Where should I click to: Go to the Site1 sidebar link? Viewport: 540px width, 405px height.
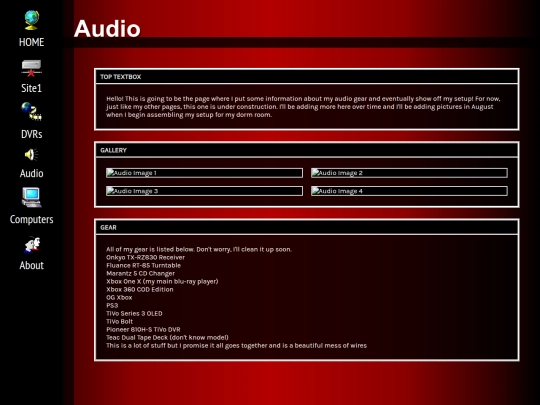(x=31, y=88)
